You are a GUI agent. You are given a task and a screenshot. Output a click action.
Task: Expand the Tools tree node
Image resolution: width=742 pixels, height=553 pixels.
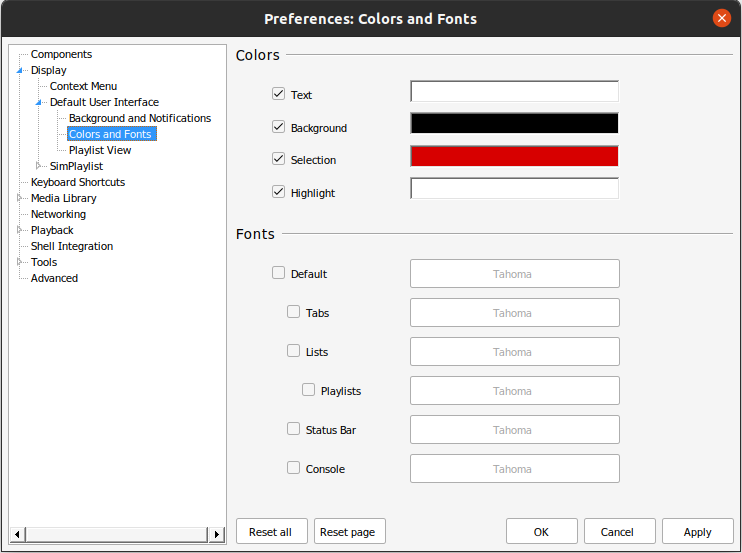pyautogui.click(x=19, y=262)
